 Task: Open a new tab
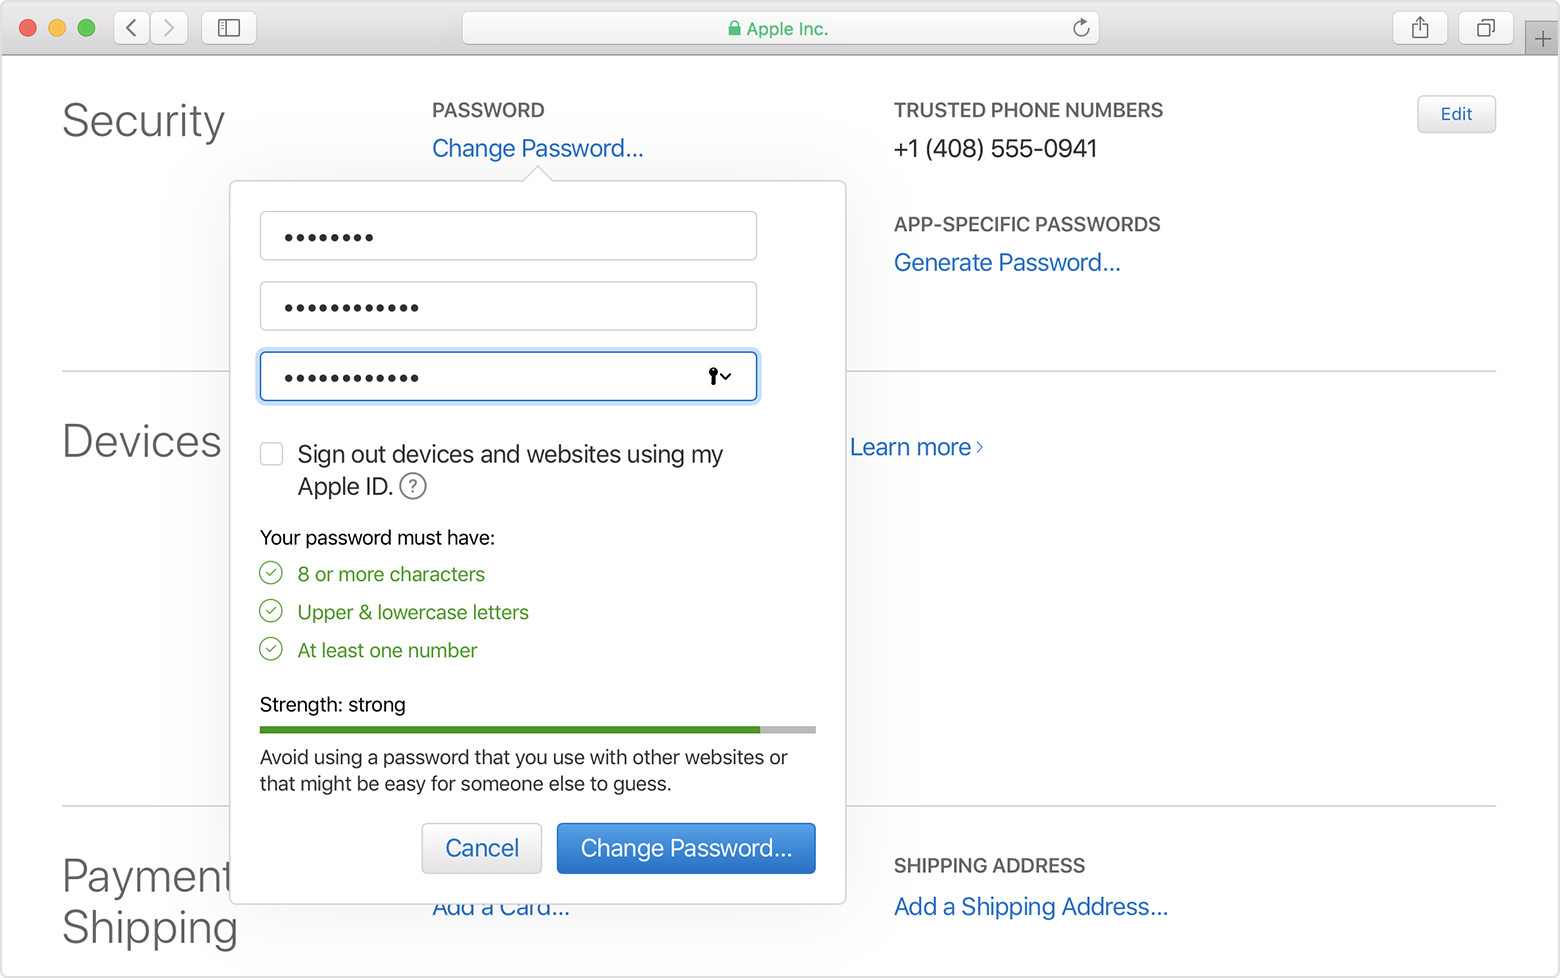(x=1543, y=37)
